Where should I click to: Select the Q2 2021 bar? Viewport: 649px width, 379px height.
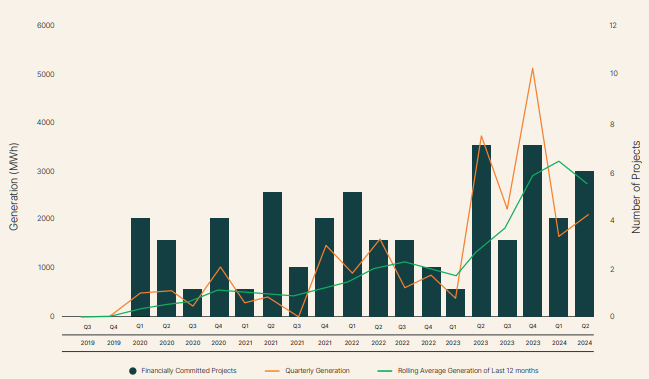pyautogui.click(x=272, y=254)
